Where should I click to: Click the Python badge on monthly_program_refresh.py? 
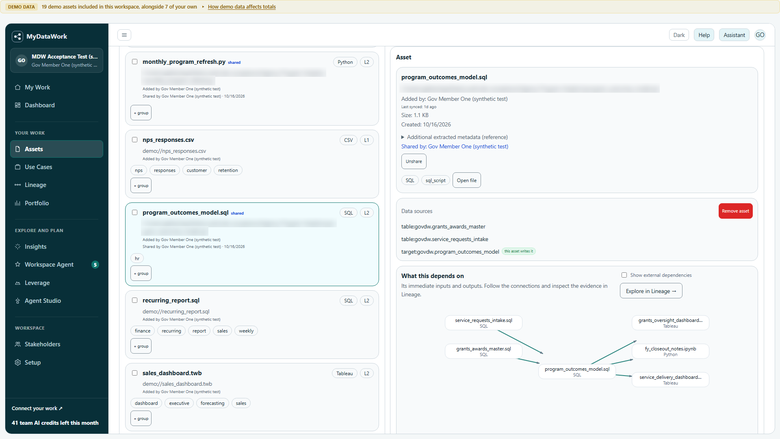click(x=345, y=62)
